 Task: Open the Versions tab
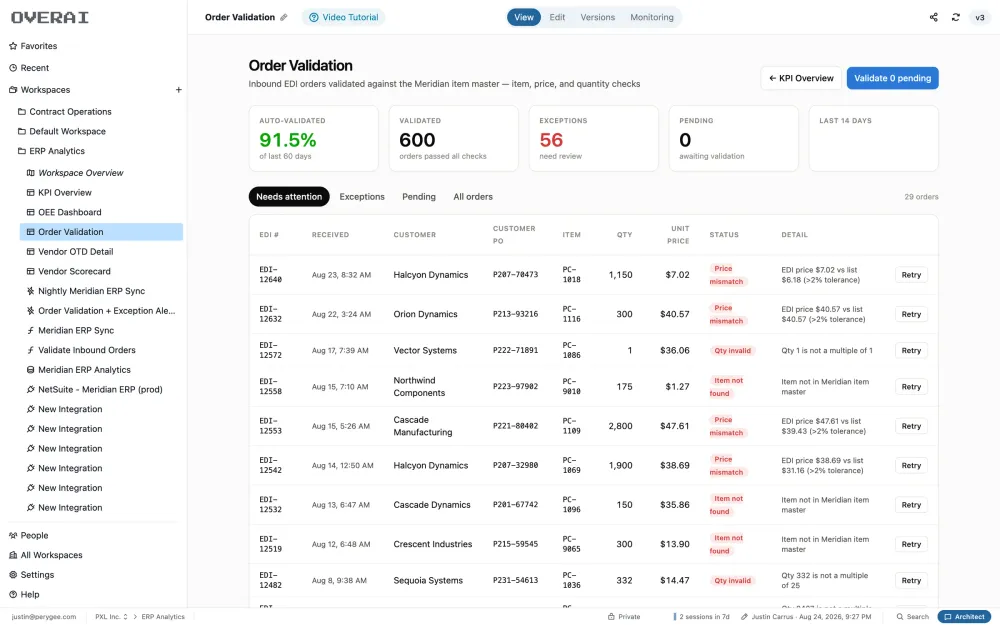[598, 17]
